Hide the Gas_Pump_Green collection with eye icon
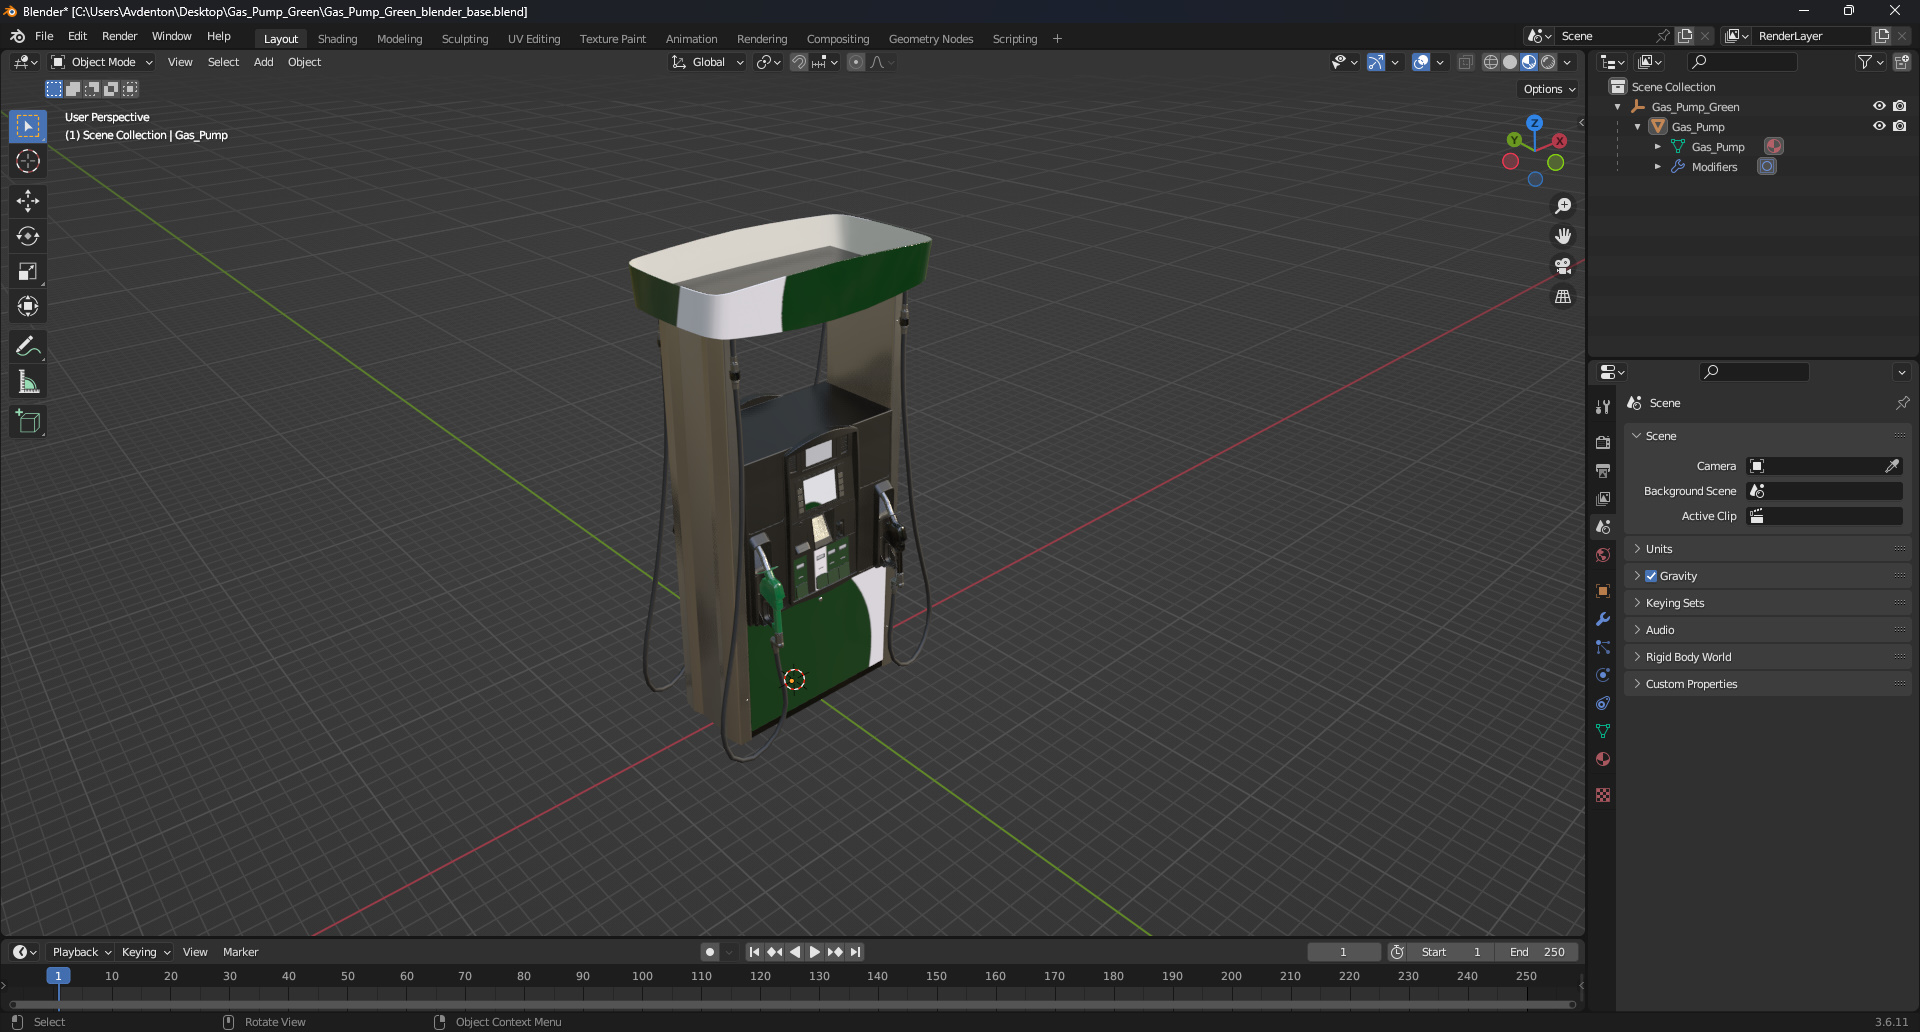 (x=1879, y=106)
